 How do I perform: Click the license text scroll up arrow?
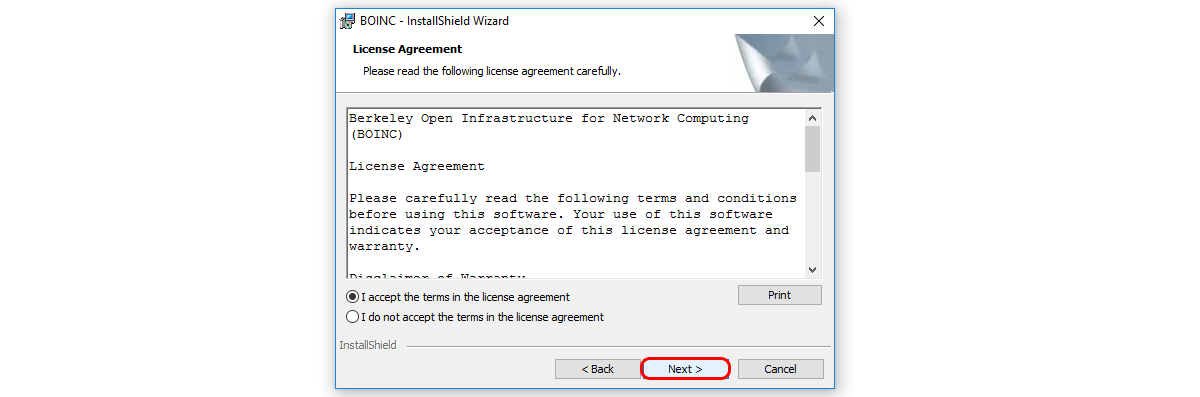coord(812,117)
